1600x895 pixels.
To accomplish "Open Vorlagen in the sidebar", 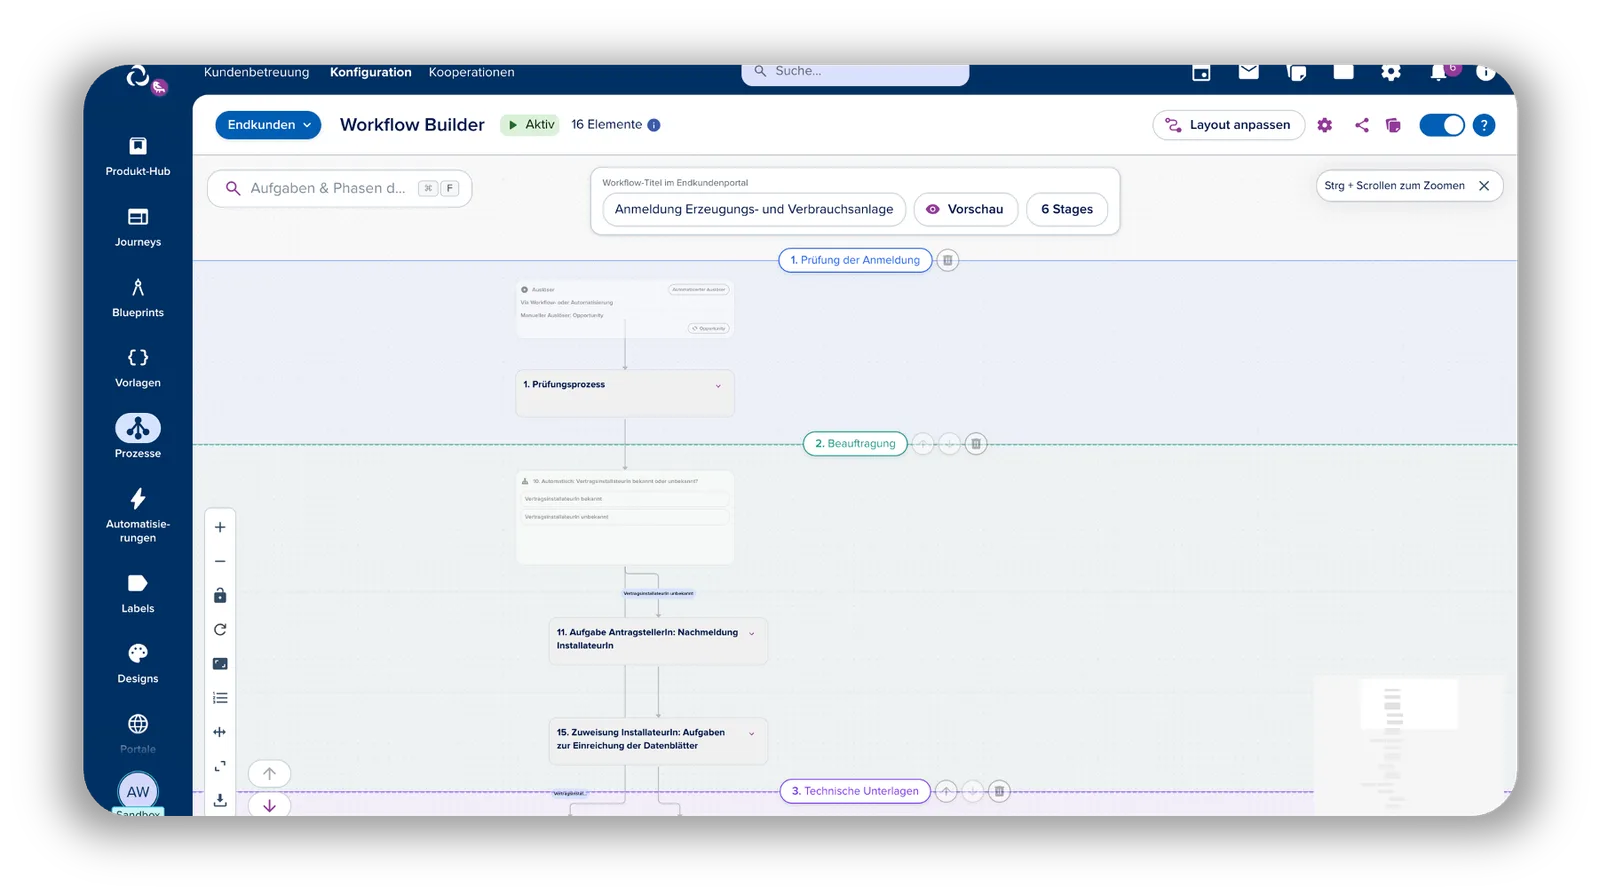I will click(x=138, y=368).
